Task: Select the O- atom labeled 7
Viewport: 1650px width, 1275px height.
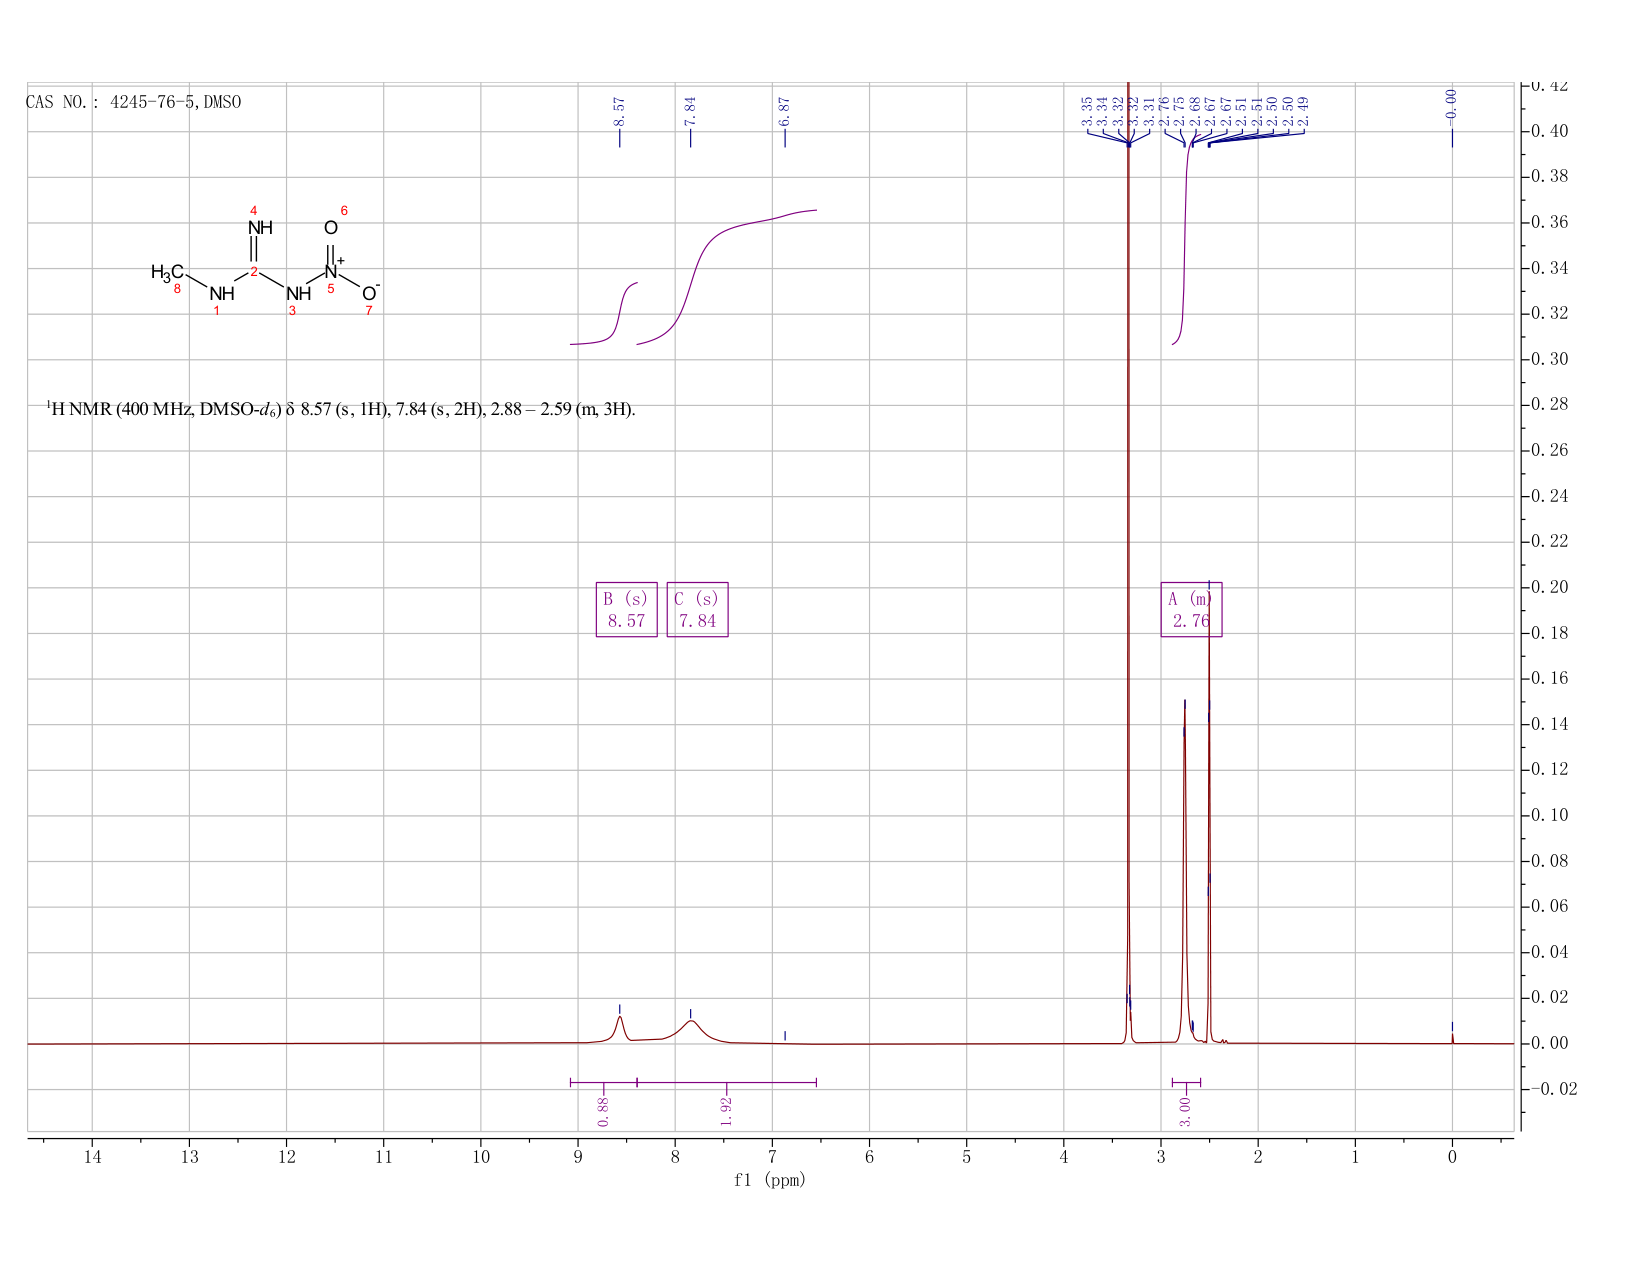Action: pos(370,293)
